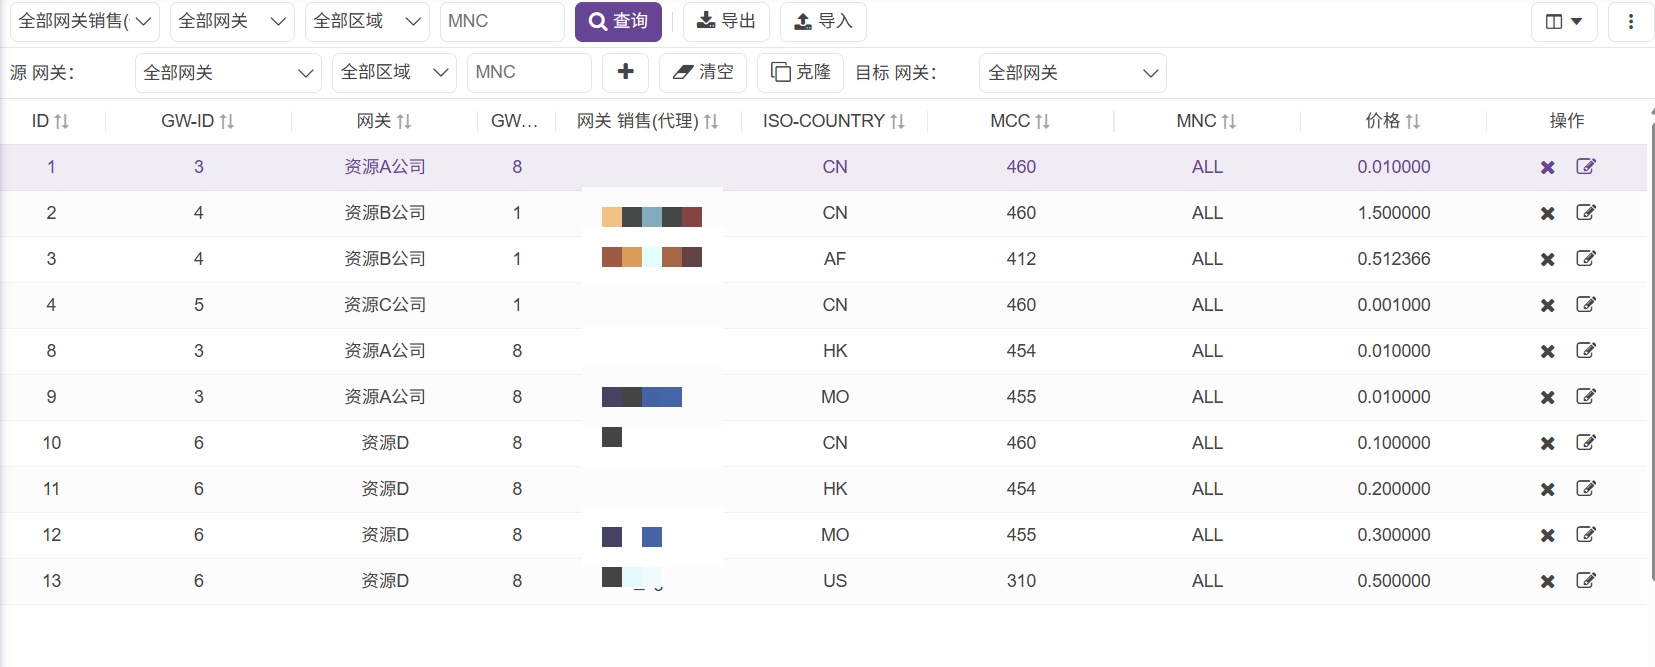Sort table by 价格 column
The image size is (1655, 667).
tap(1393, 121)
